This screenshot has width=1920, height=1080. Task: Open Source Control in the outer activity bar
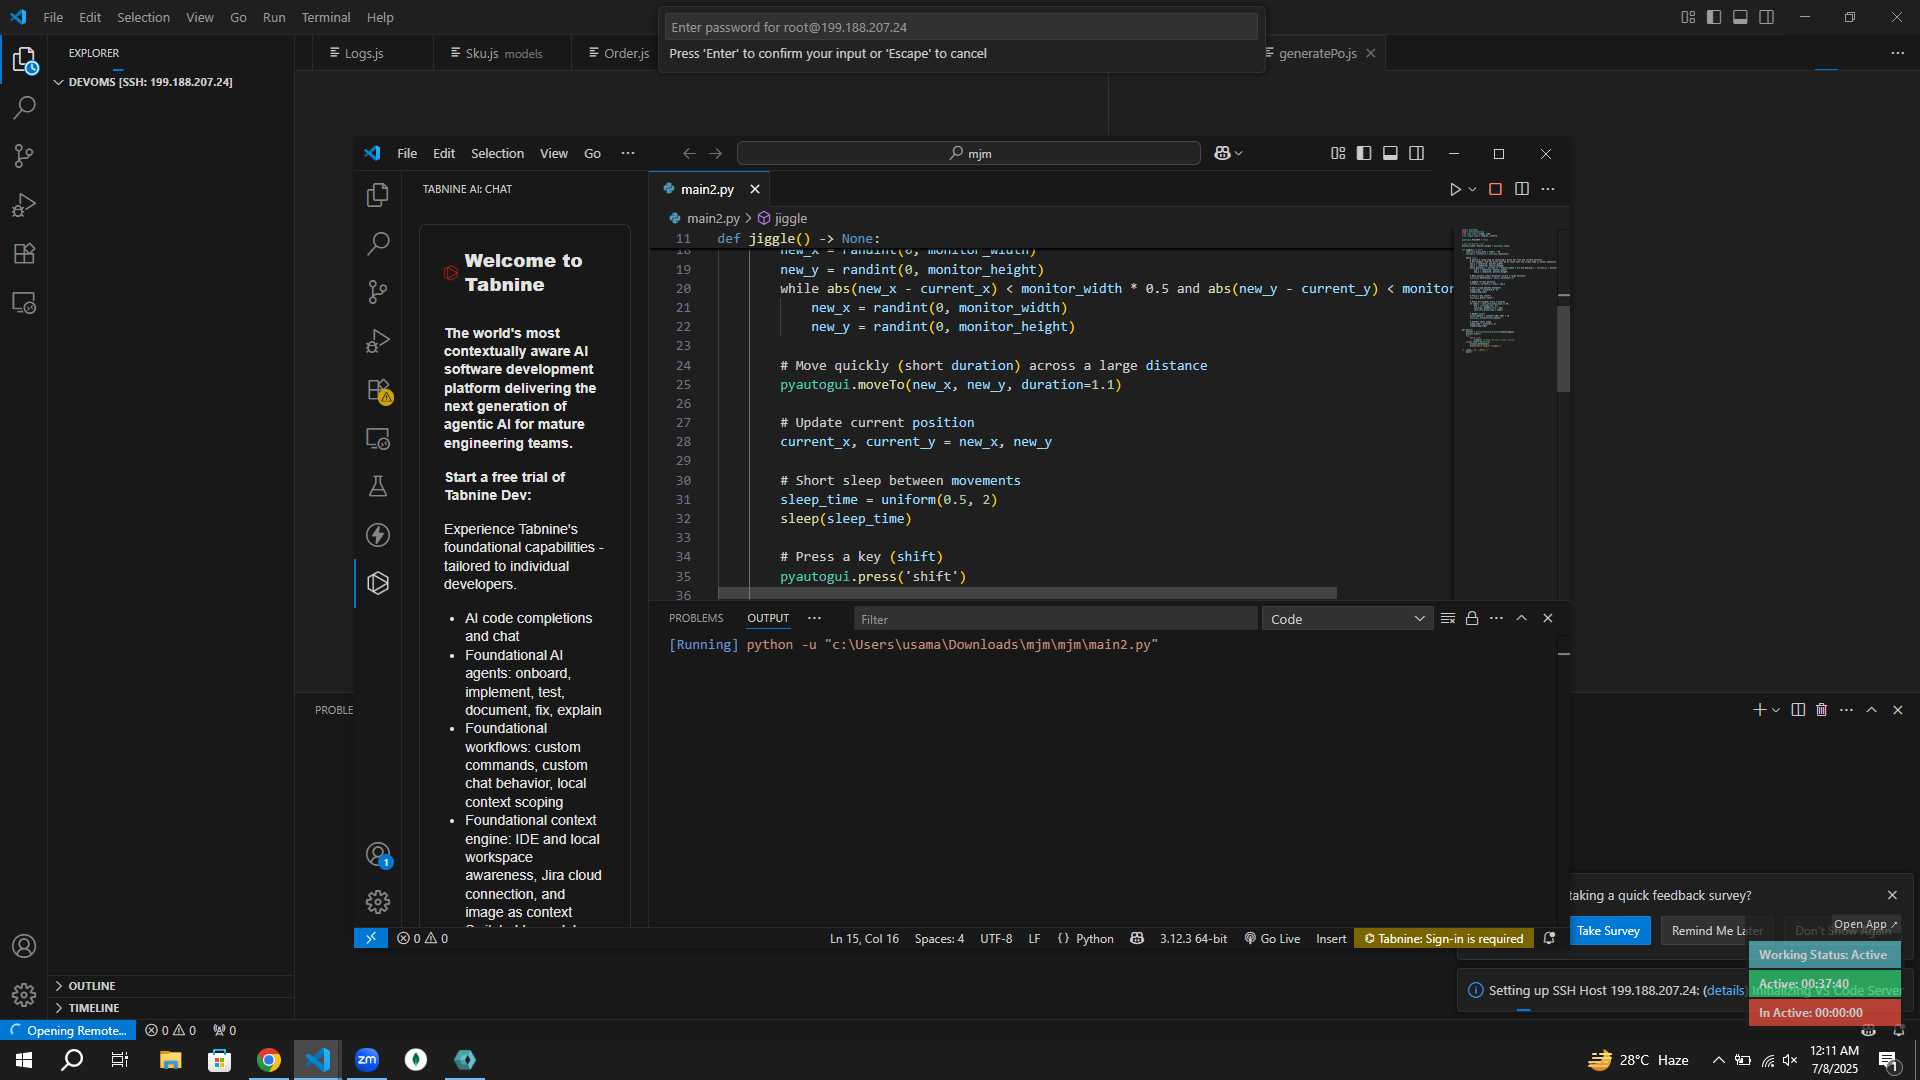[24, 156]
